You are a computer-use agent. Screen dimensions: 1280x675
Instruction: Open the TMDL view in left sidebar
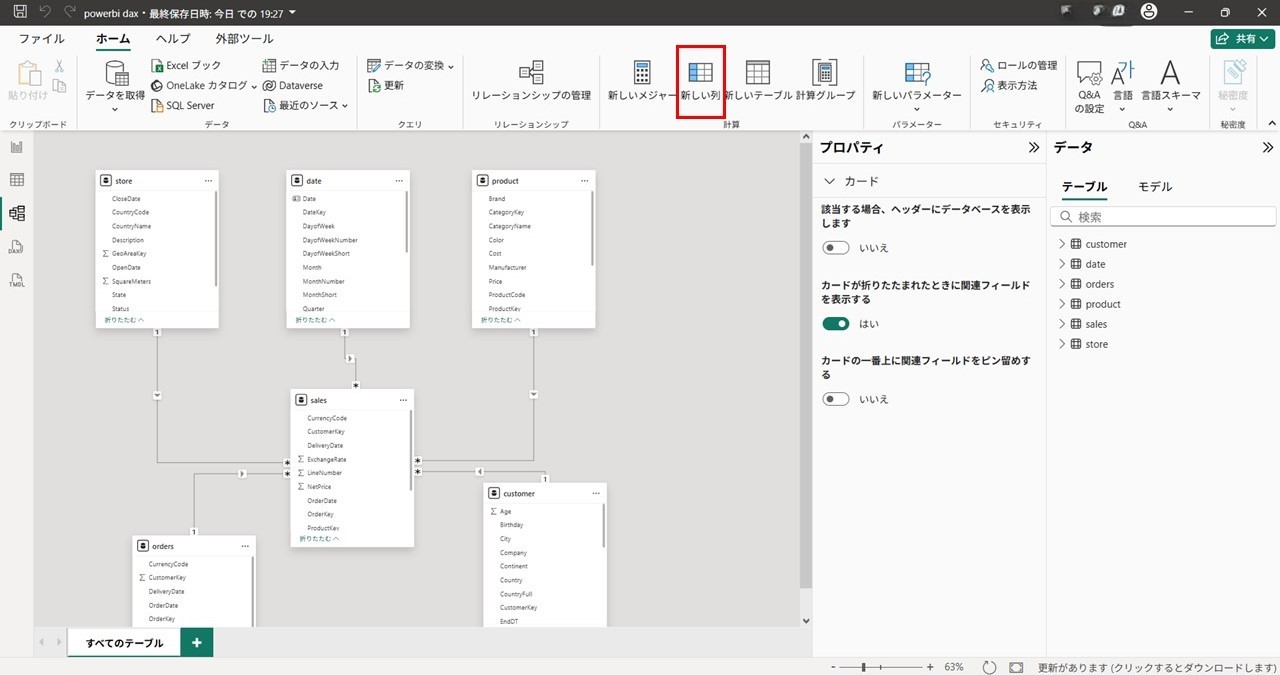(x=16, y=279)
